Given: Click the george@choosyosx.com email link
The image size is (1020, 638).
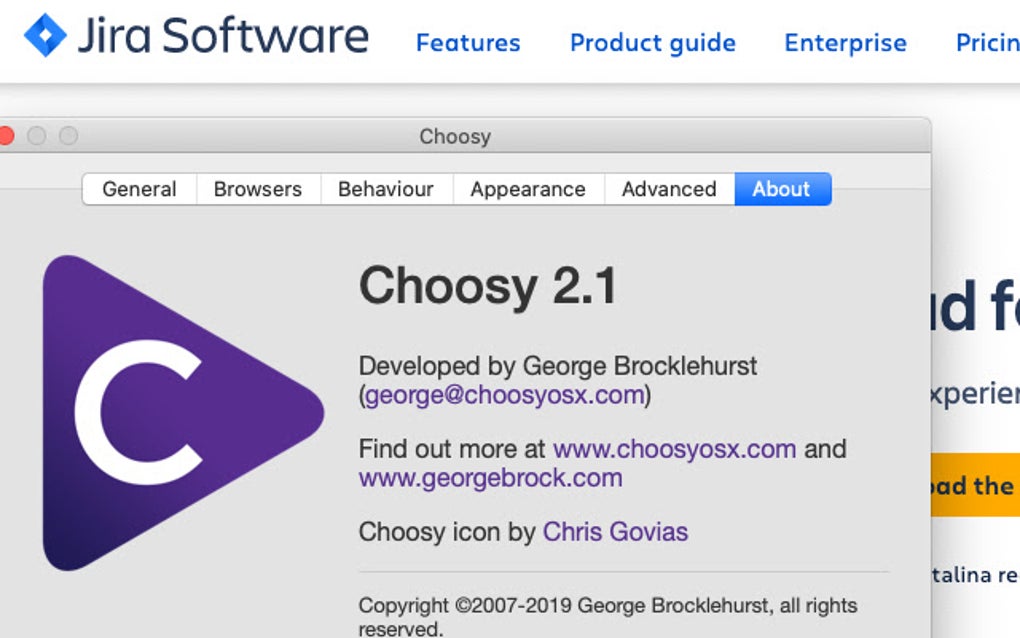Looking at the screenshot, I should (505, 395).
